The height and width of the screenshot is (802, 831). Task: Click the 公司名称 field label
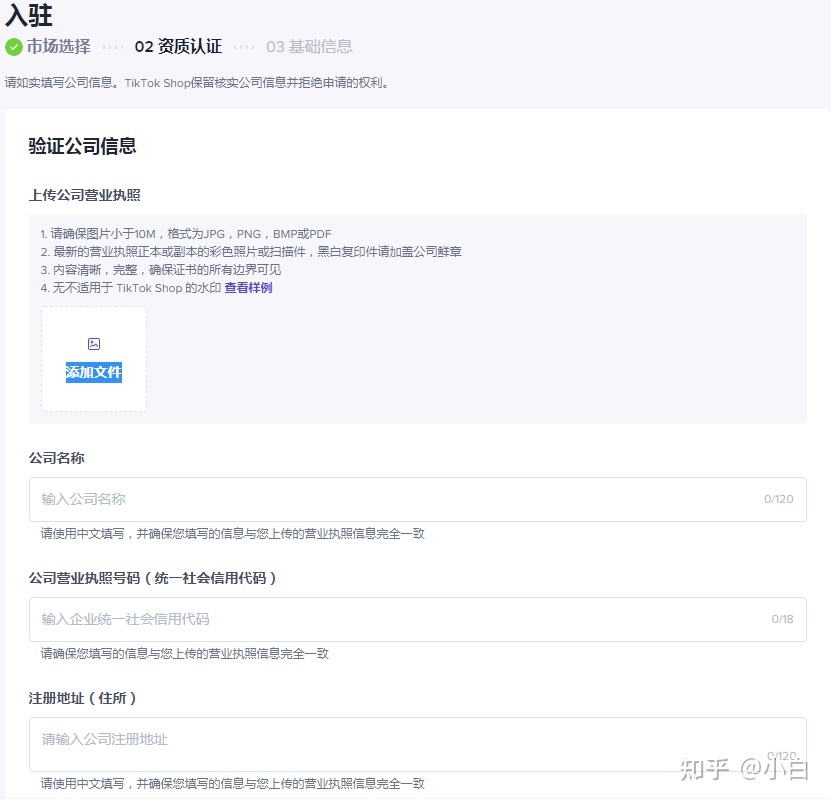click(x=57, y=458)
